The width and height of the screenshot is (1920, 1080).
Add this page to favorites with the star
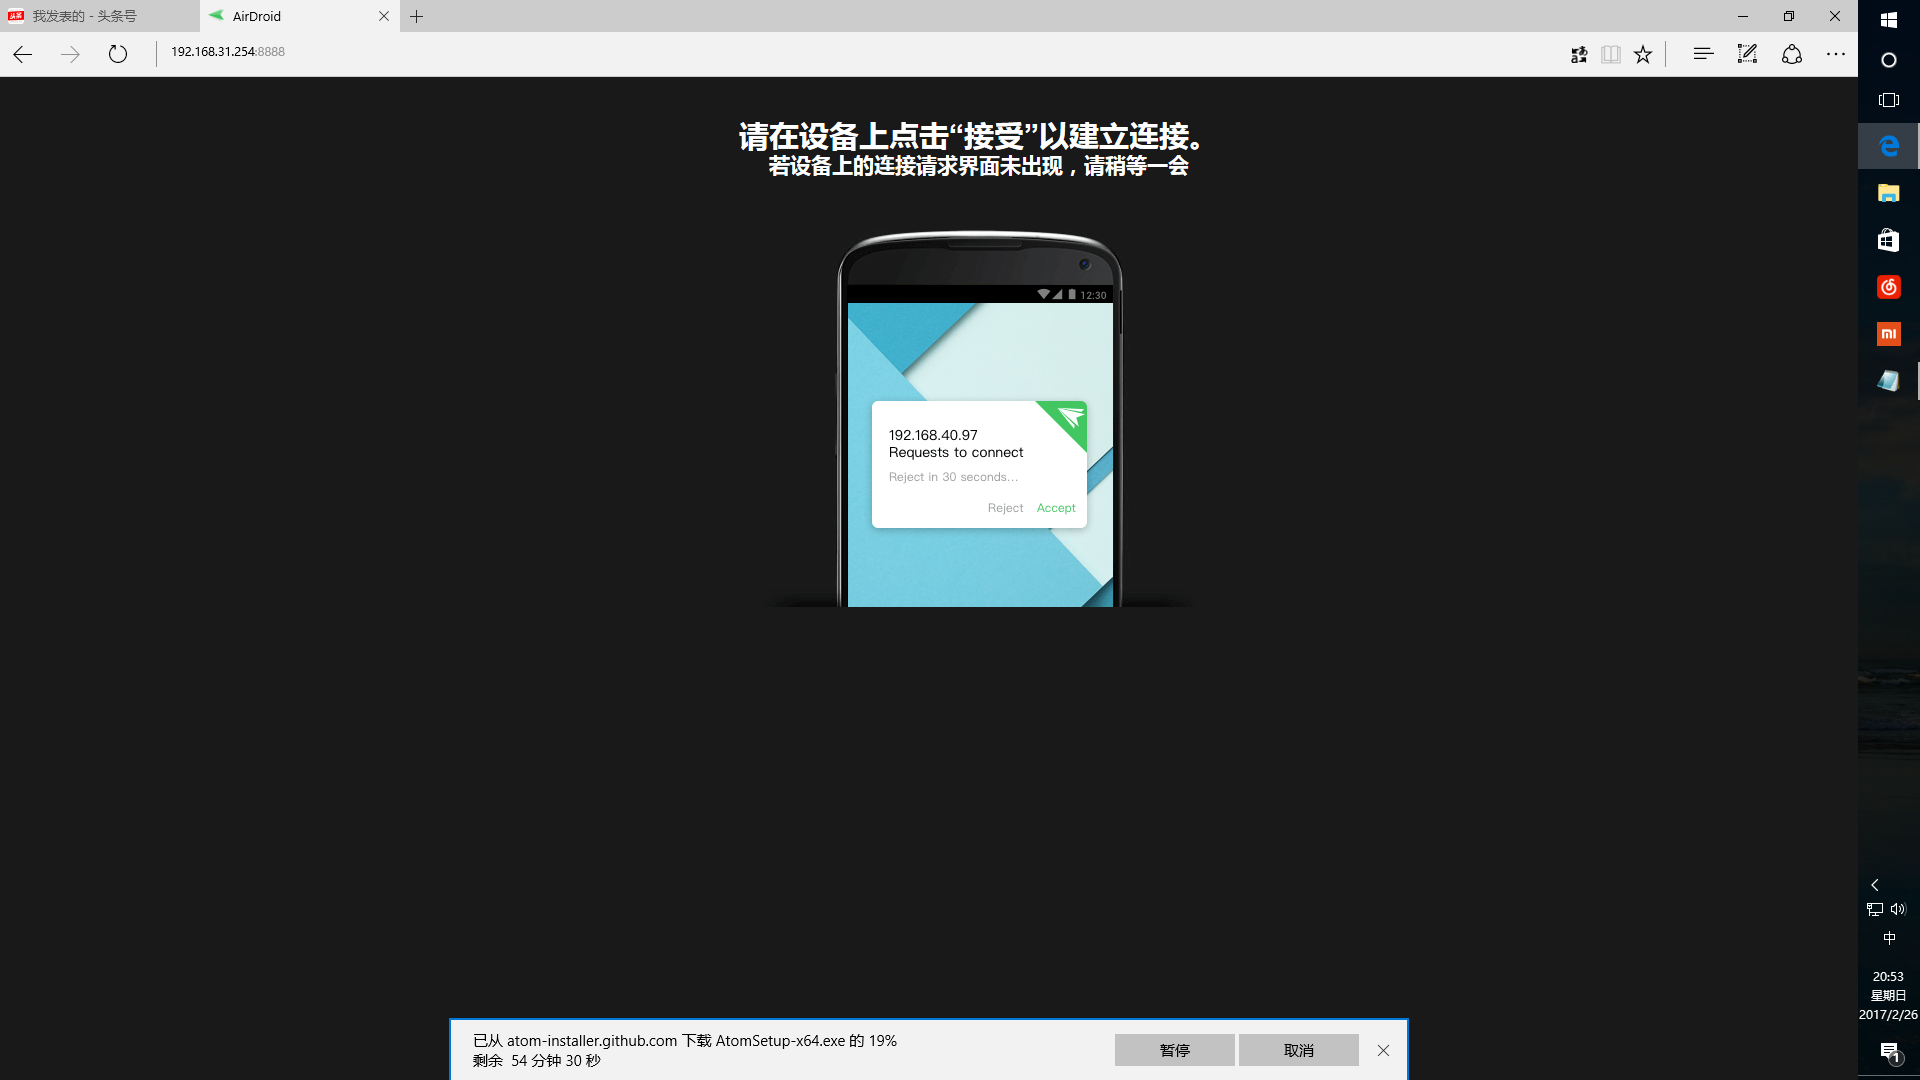[1643, 54]
